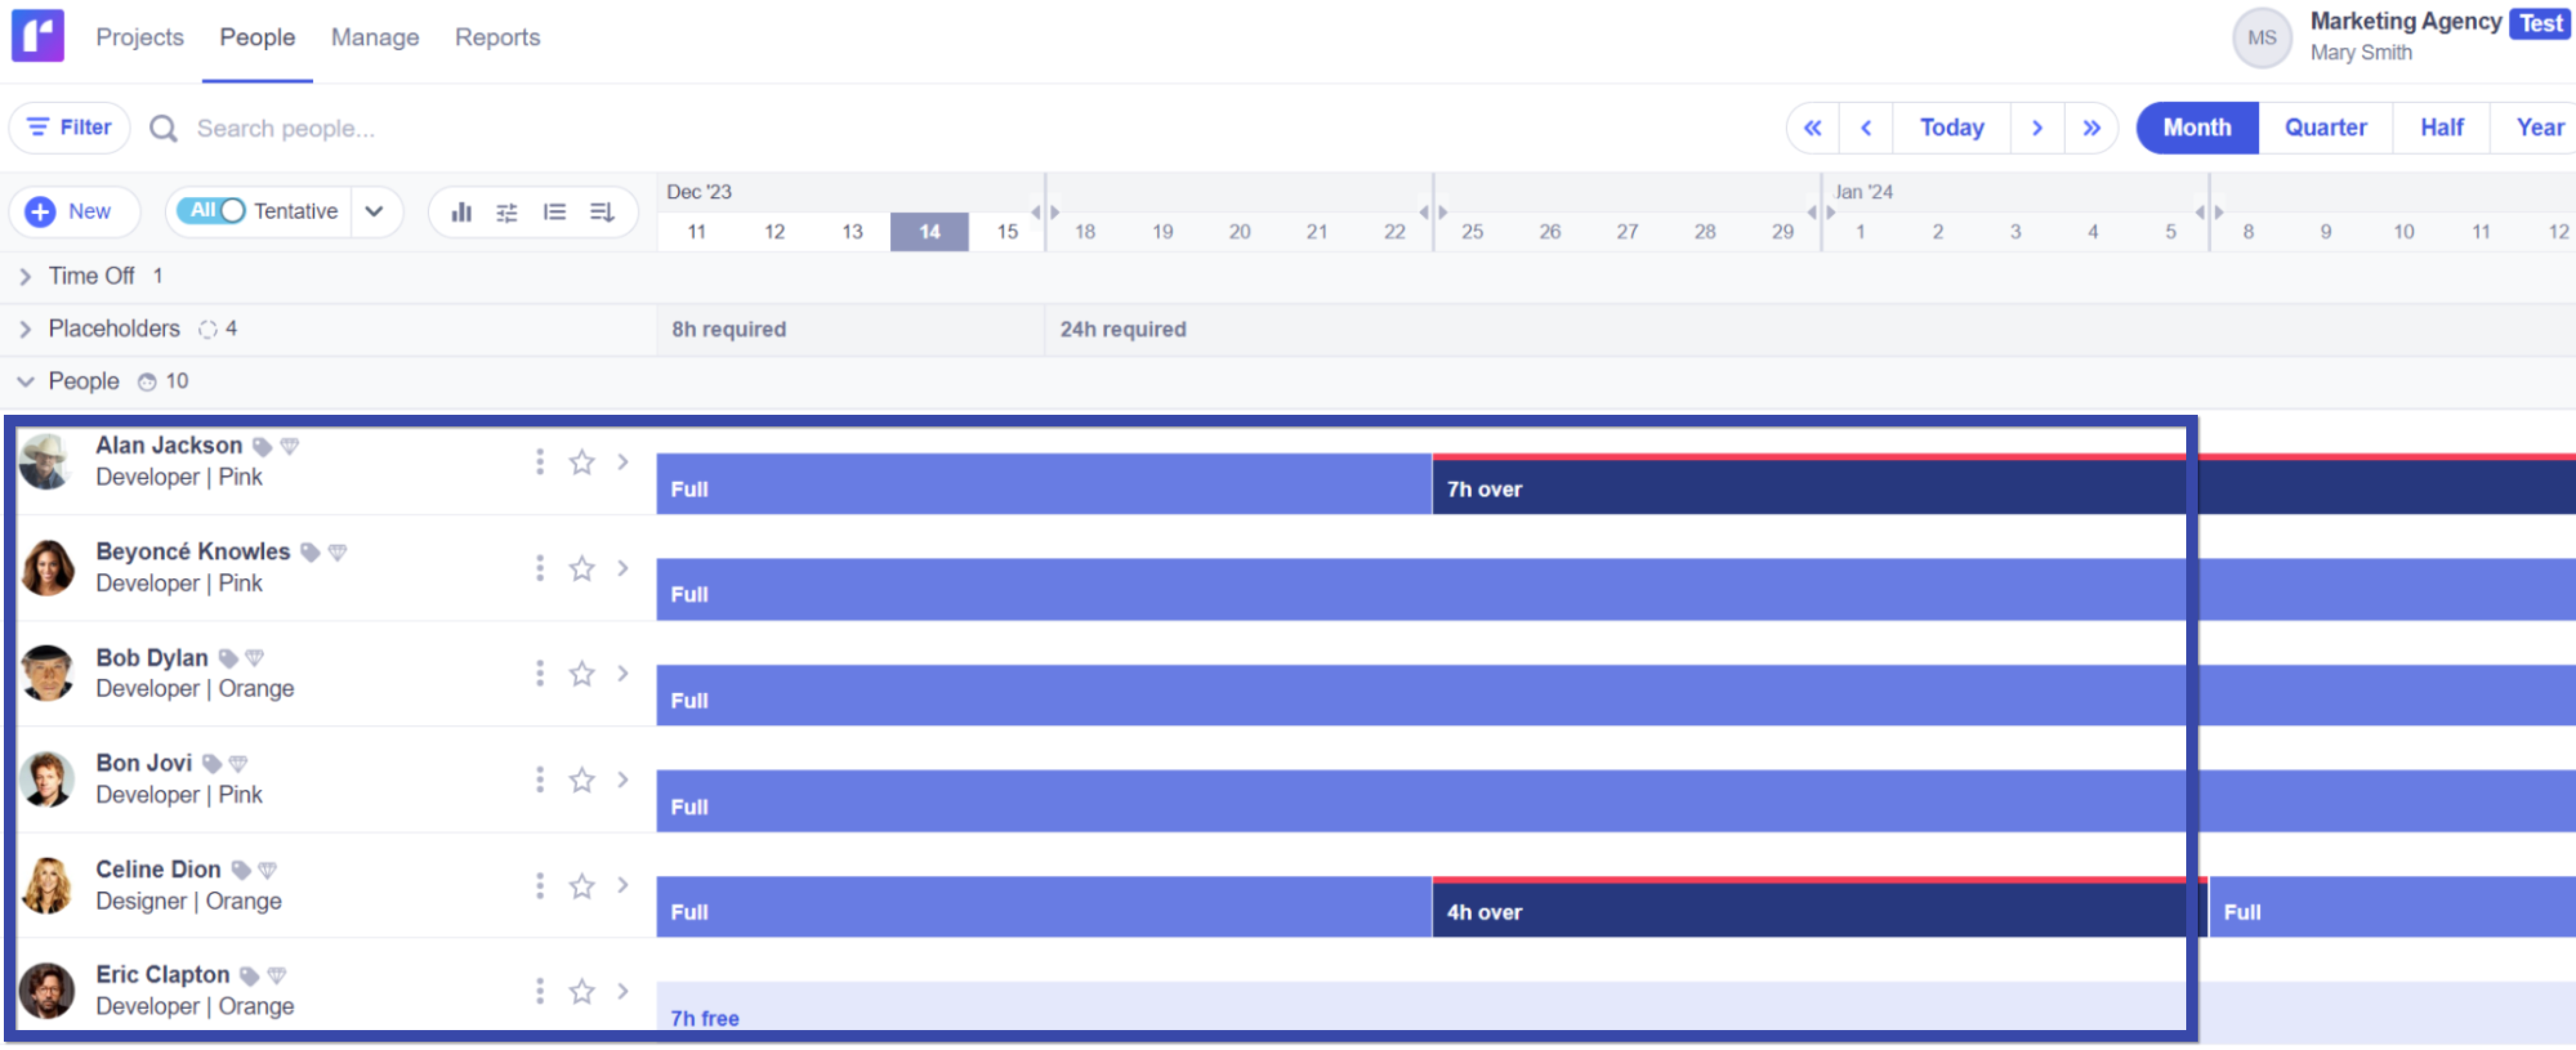Open Alan Jackson's three-dot menu

pyautogui.click(x=540, y=462)
